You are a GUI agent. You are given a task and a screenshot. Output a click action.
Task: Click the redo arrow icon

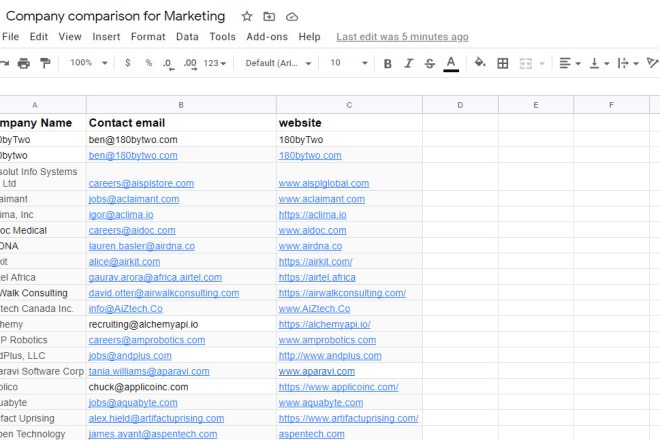tap(4, 63)
